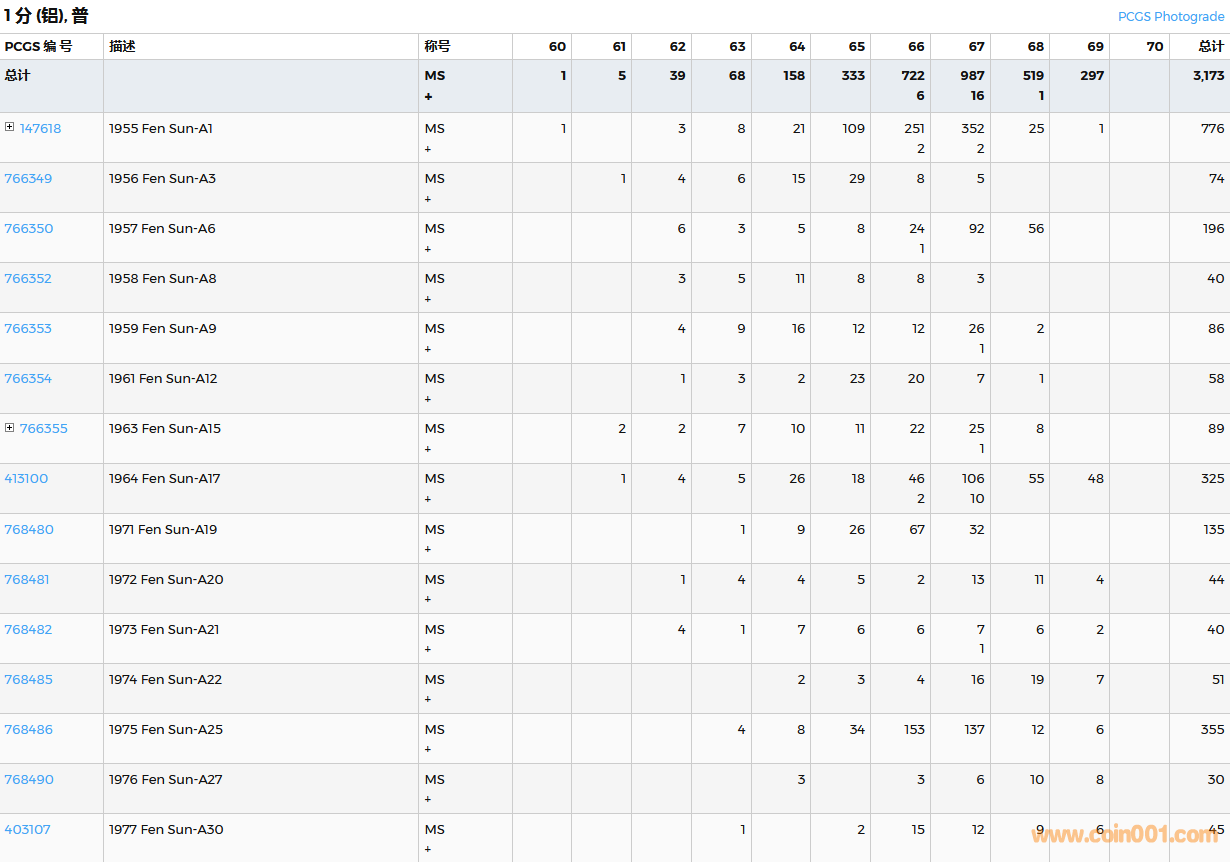Select the 766354 coin entry link
1231x862 pixels.
[28, 379]
